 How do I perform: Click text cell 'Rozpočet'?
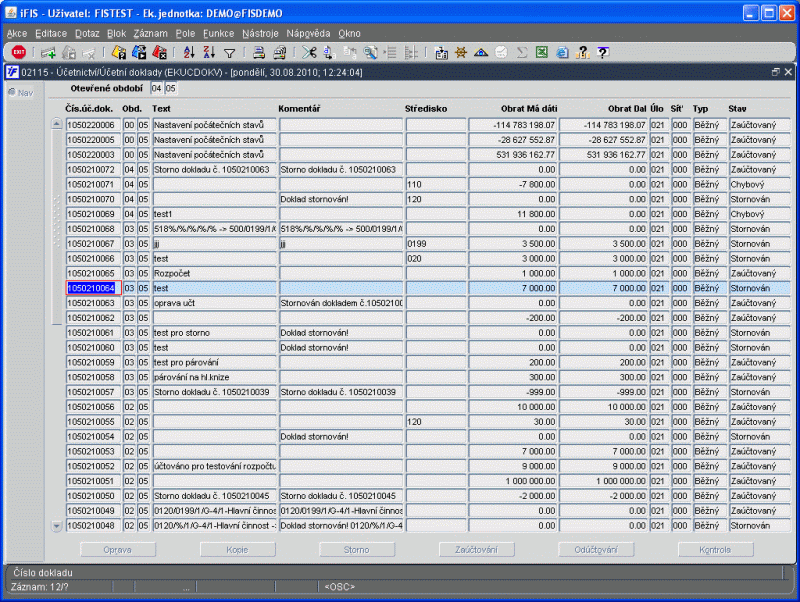(x=214, y=273)
